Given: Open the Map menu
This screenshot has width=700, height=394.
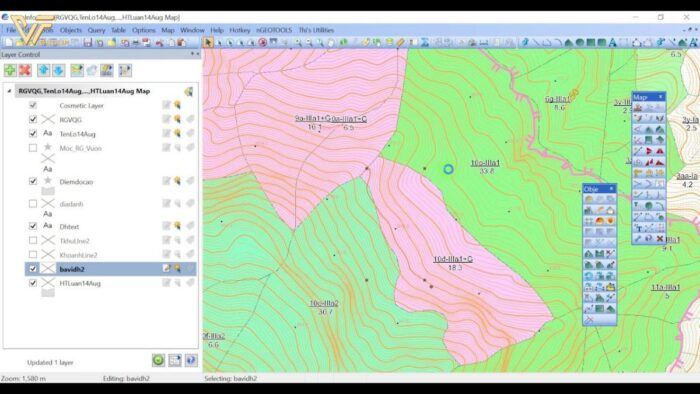Looking at the screenshot, I should coord(168,30).
